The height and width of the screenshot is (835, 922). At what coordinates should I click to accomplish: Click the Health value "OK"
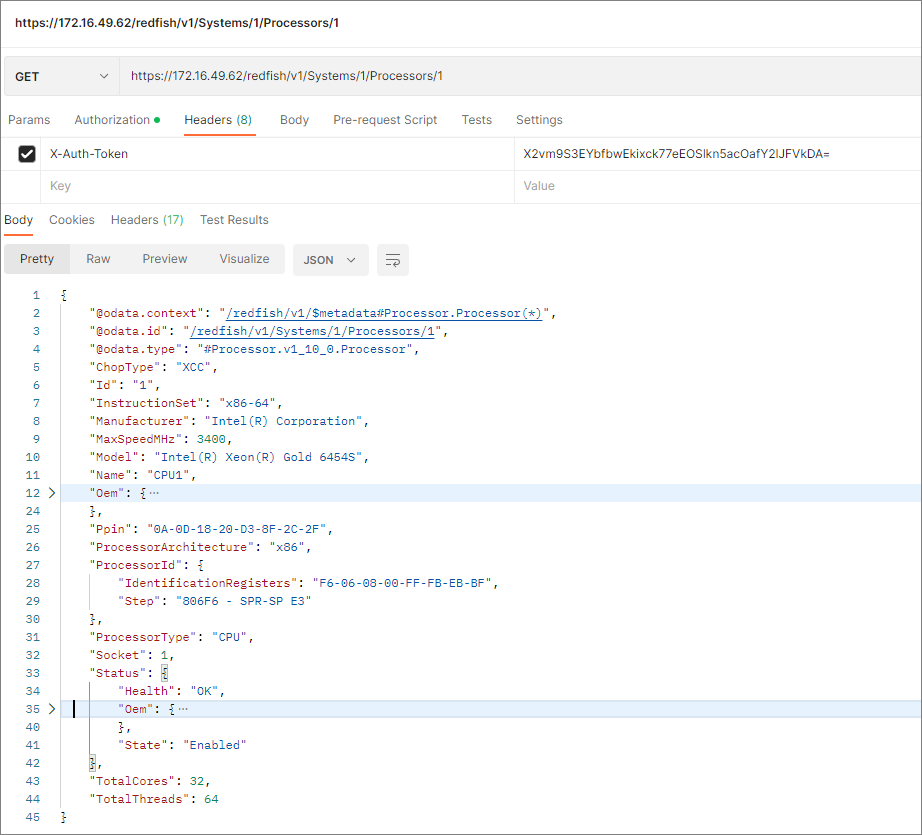coord(204,692)
